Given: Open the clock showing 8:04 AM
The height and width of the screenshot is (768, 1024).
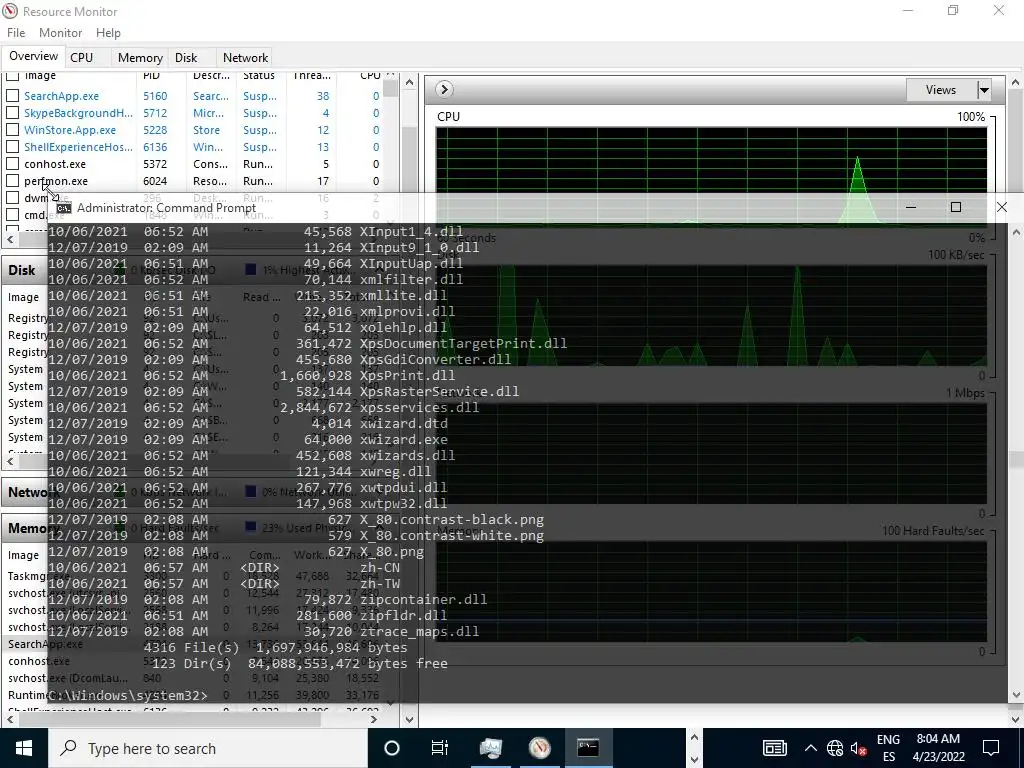Looking at the screenshot, I should (x=938, y=748).
